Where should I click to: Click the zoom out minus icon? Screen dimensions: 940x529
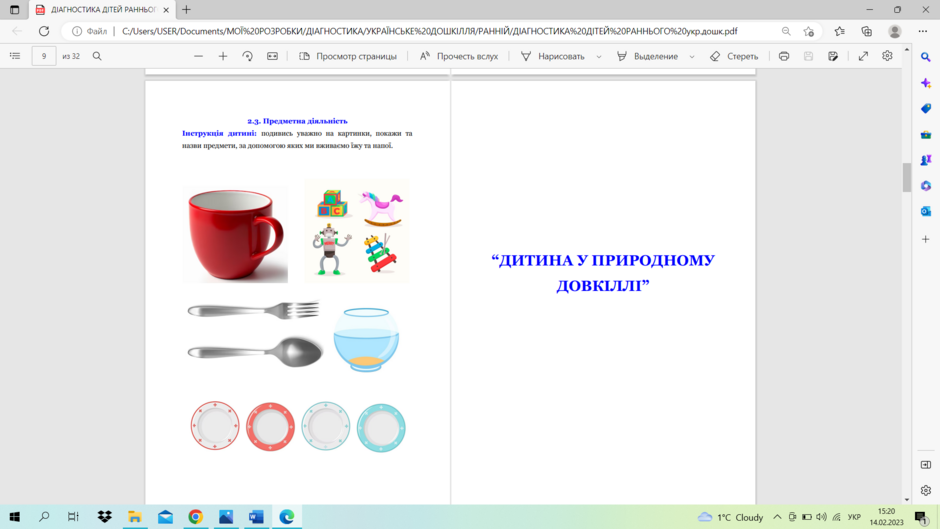(198, 56)
